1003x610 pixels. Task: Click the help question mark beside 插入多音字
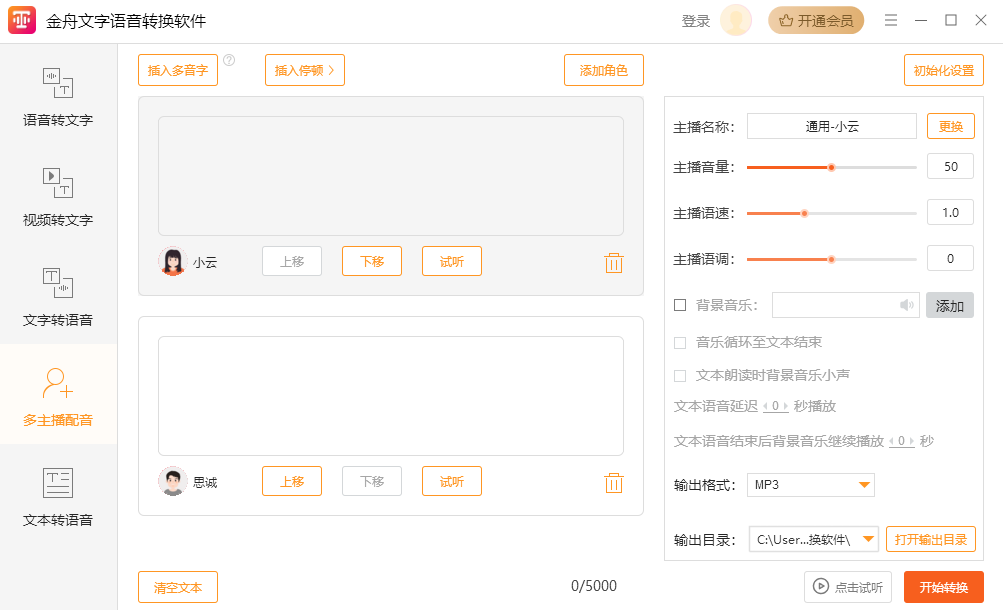[229, 61]
